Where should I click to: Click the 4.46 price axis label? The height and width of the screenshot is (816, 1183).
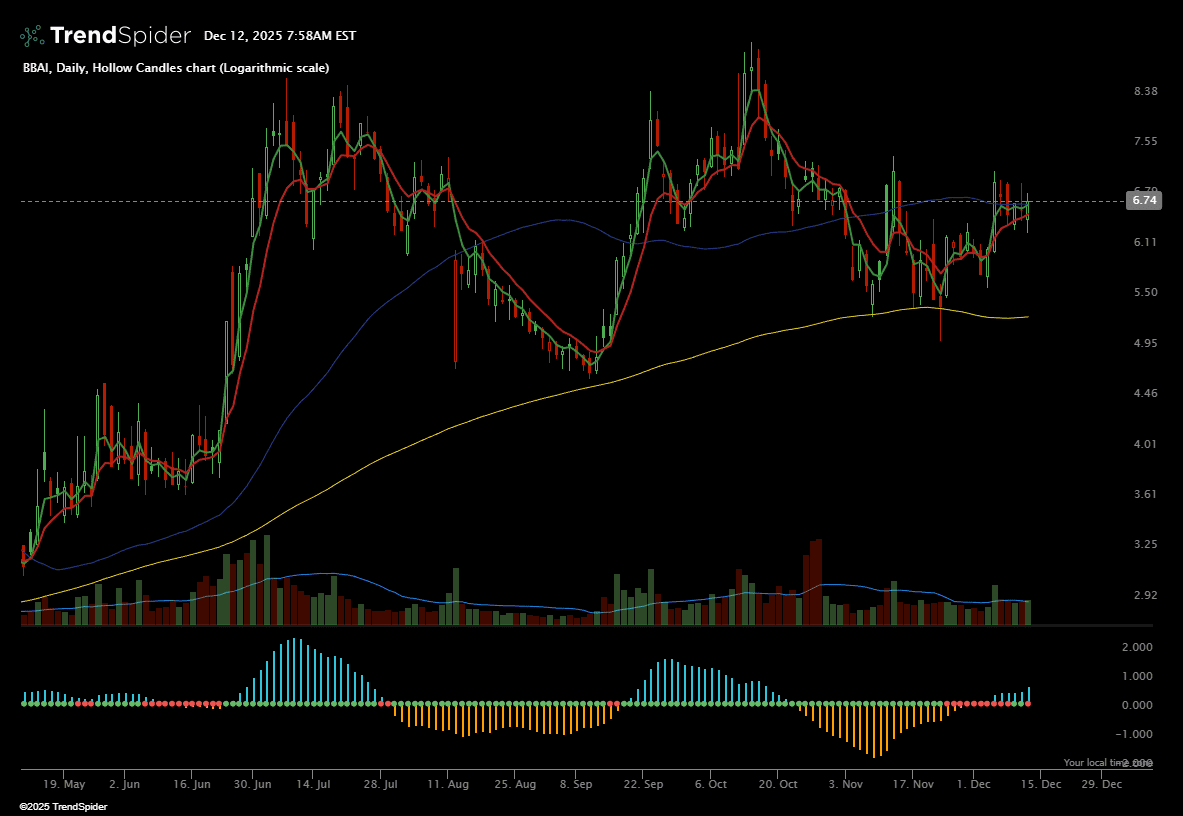1144,393
